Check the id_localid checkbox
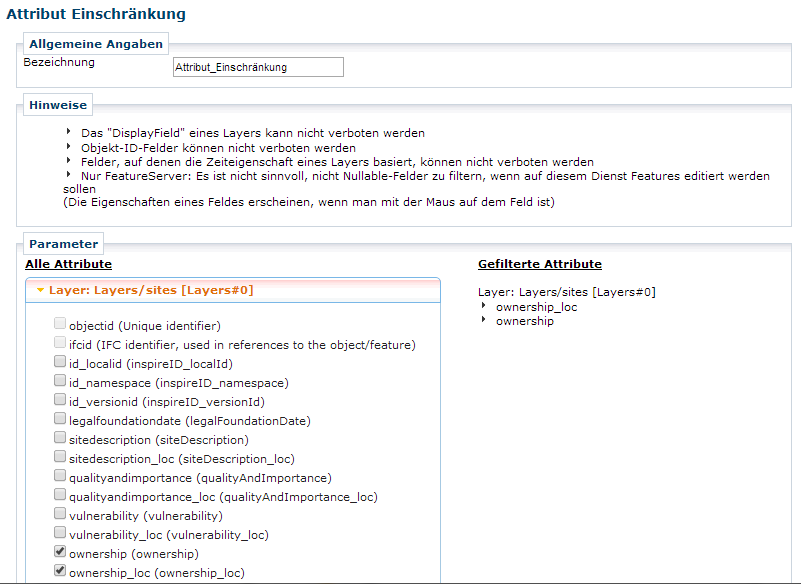Image resolution: width=801 pixels, height=584 pixels. click(60, 363)
